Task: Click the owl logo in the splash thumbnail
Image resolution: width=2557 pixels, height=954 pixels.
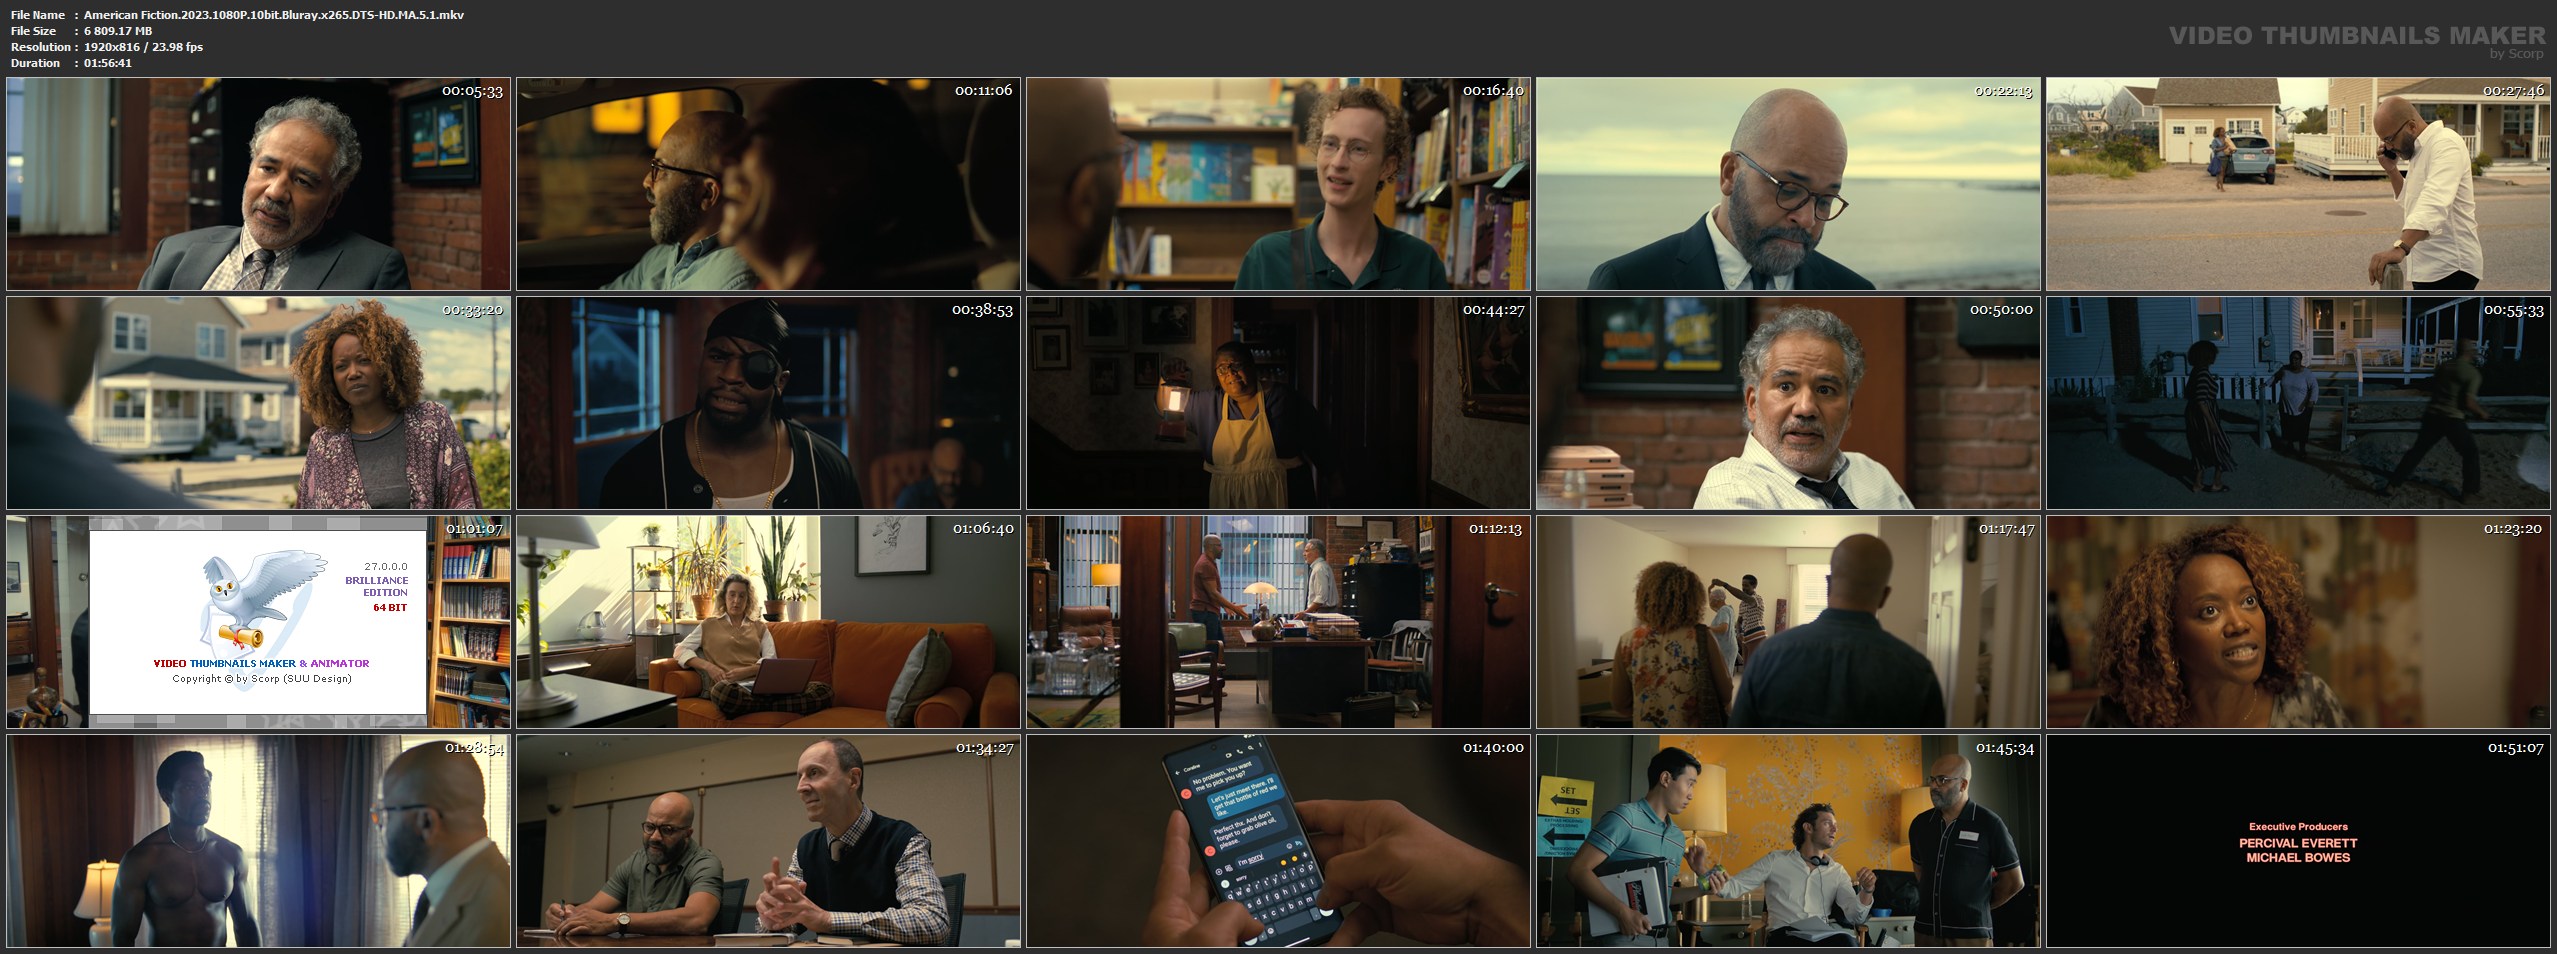Action: coord(250,603)
